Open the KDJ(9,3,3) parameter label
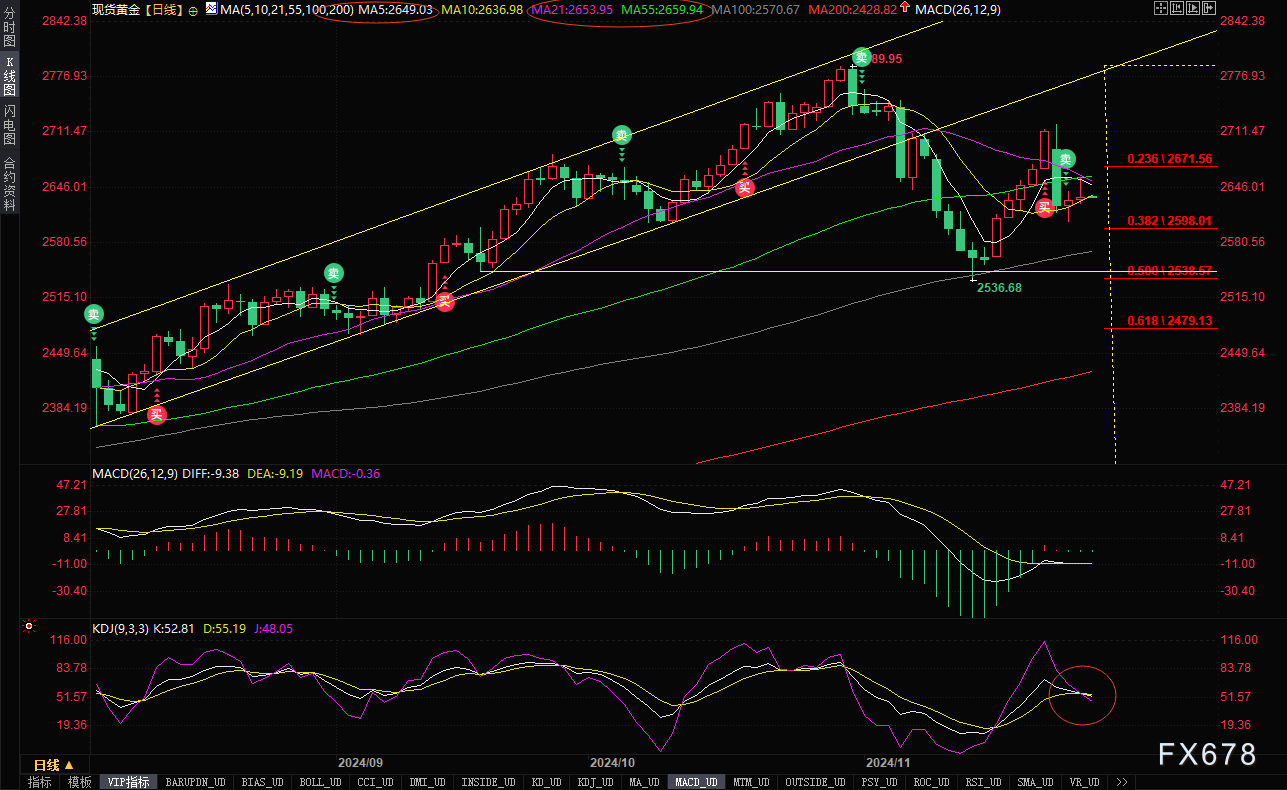Viewport: 1287px width, 790px height. tap(122, 629)
